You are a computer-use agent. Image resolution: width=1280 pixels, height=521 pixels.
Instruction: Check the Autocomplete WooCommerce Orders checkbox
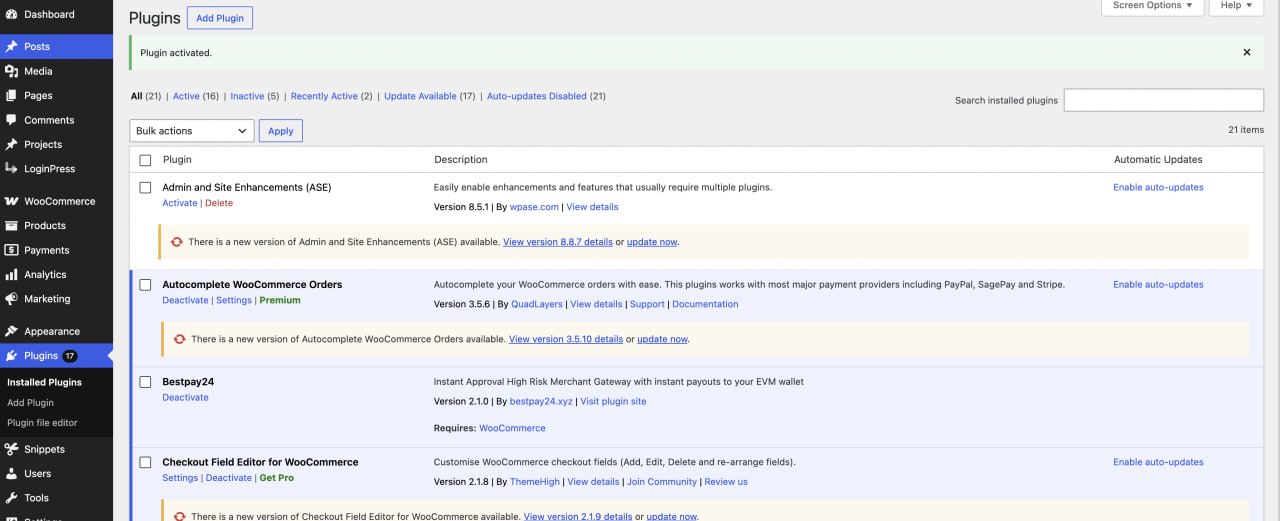145,285
